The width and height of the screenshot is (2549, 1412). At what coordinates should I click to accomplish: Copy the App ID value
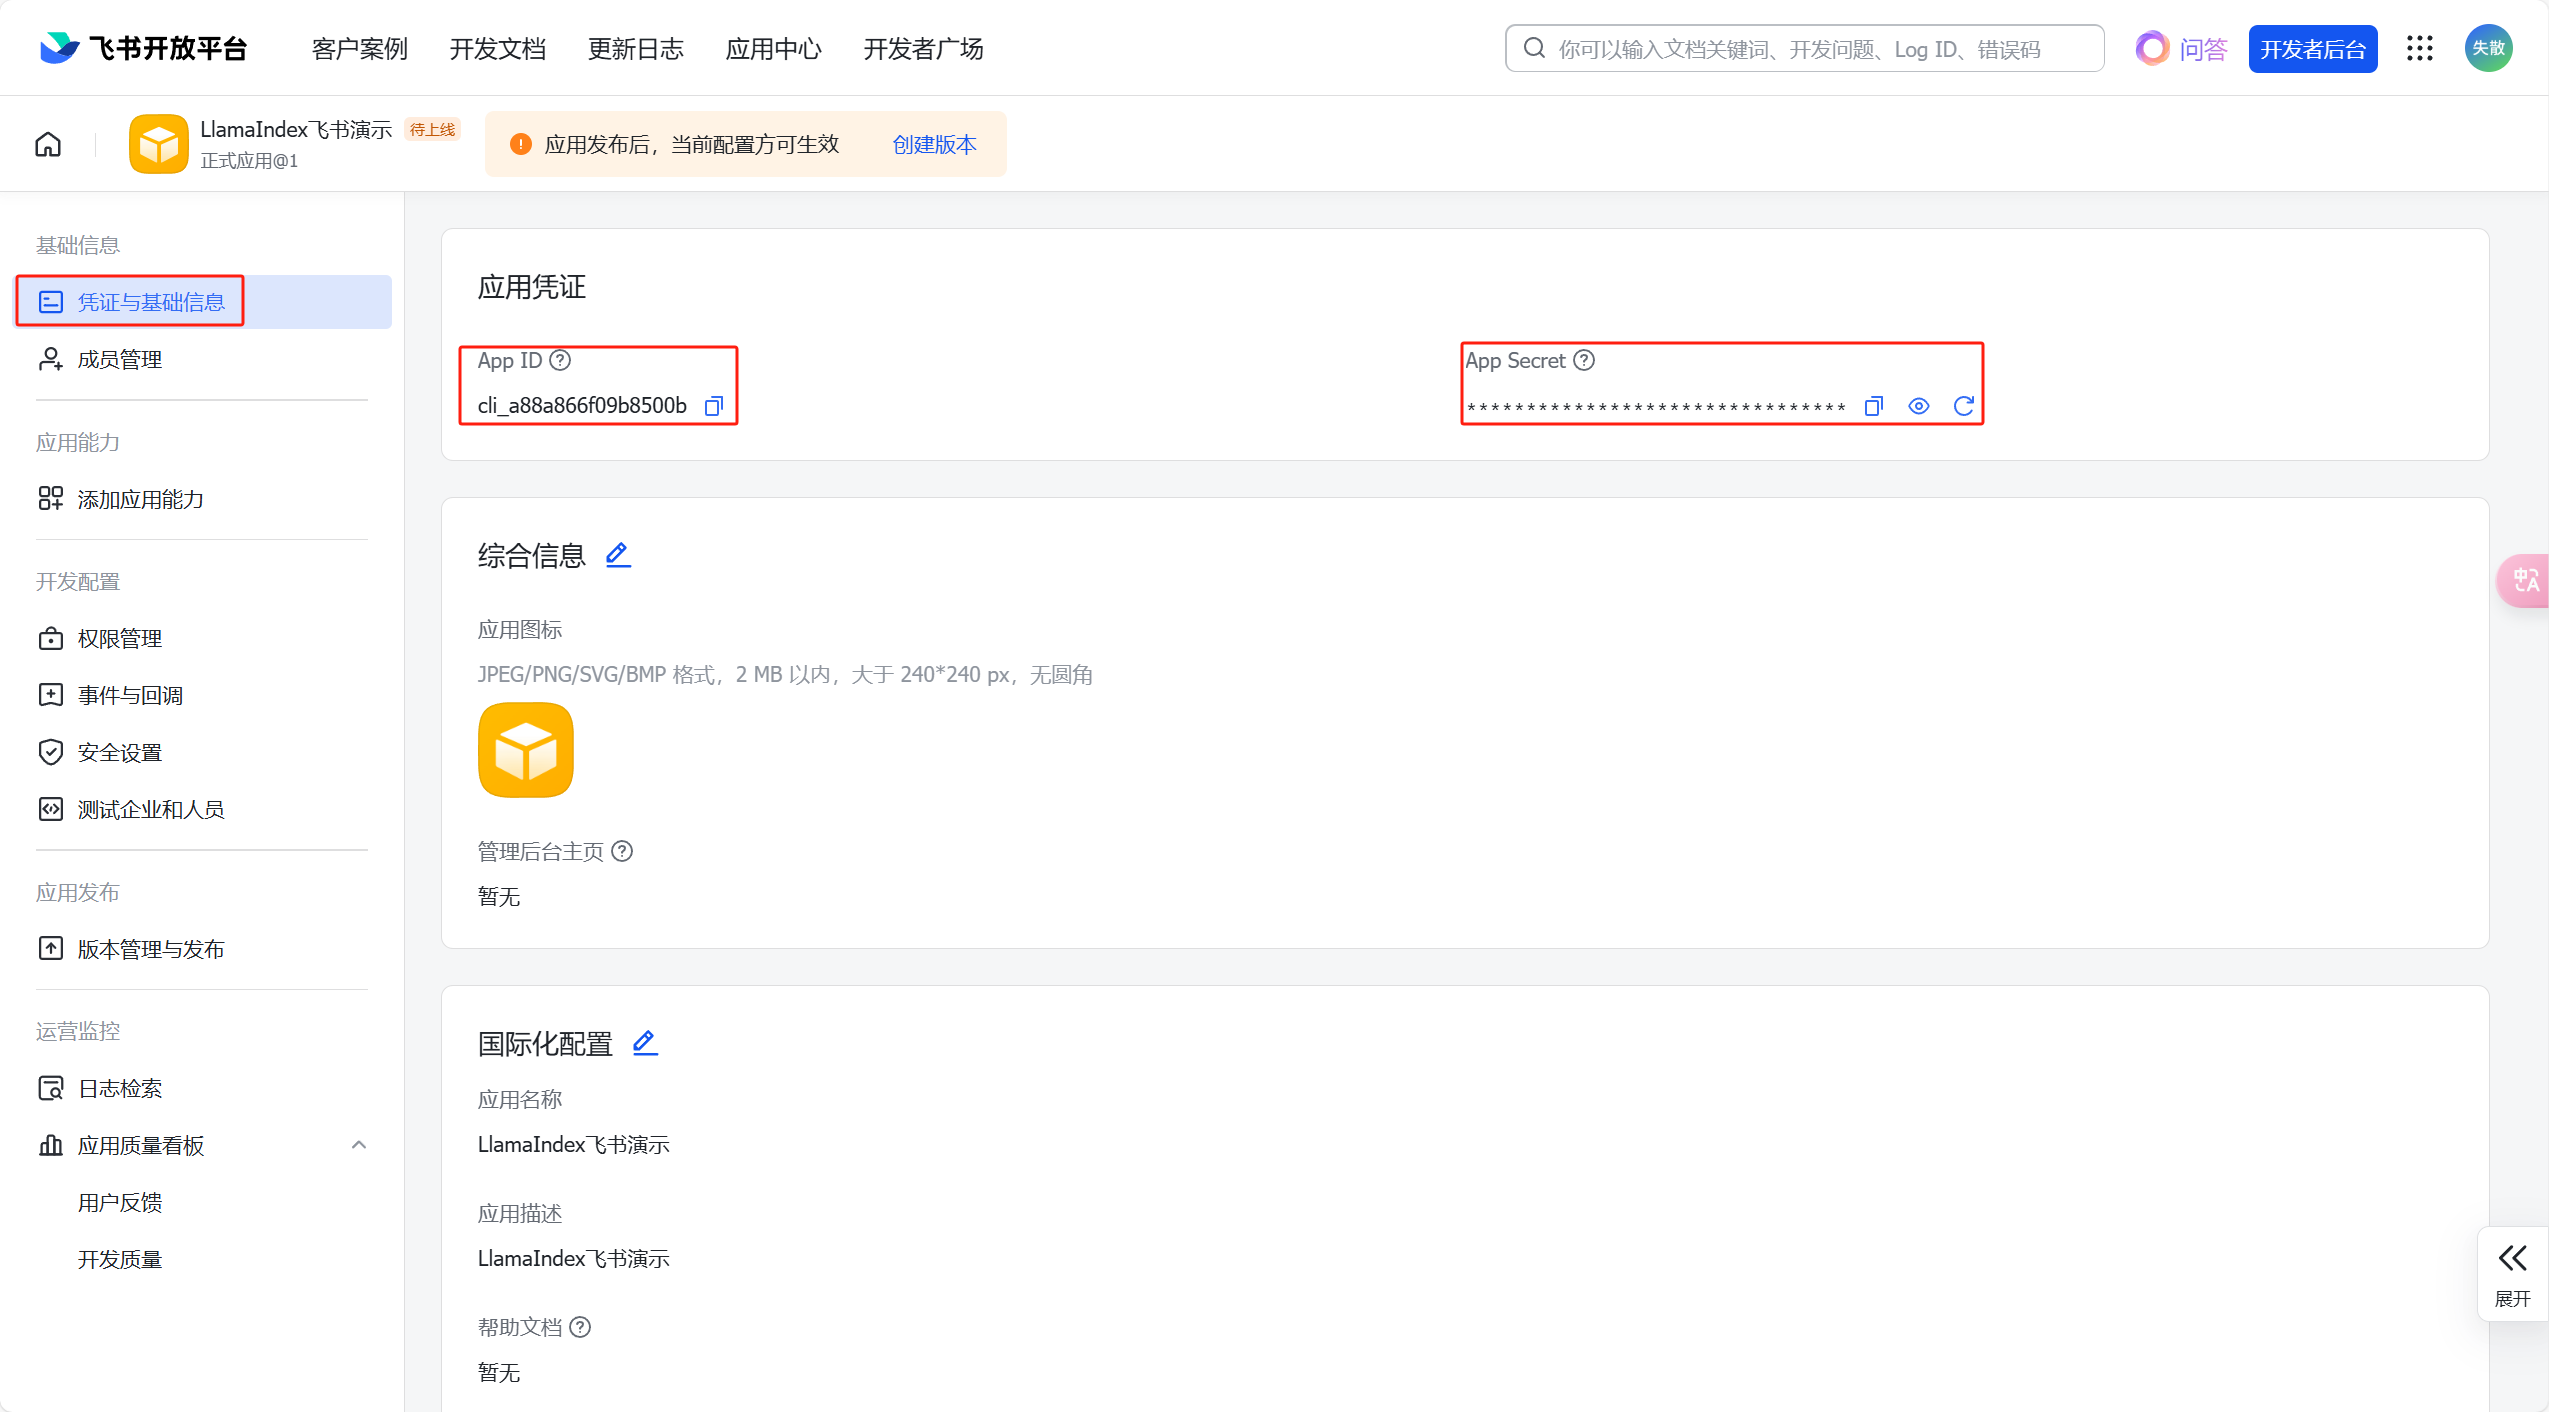click(713, 406)
